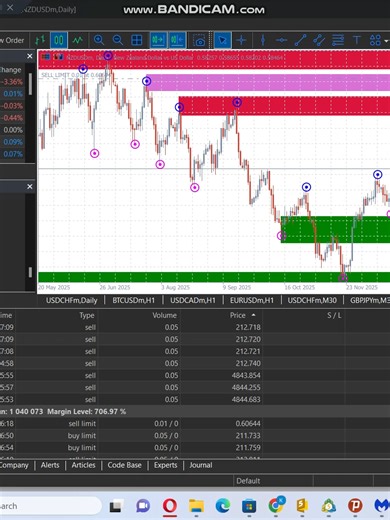Zoom in on the chart

click(99, 40)
